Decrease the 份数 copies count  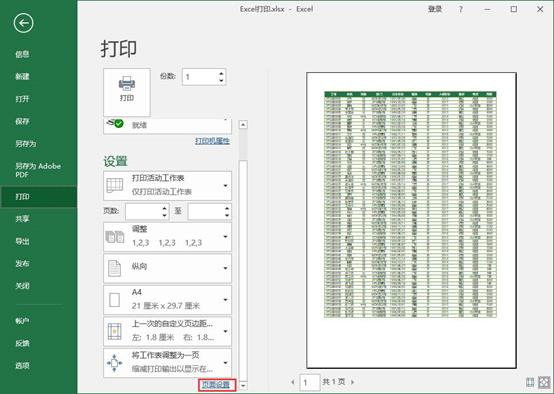point(221,81)
